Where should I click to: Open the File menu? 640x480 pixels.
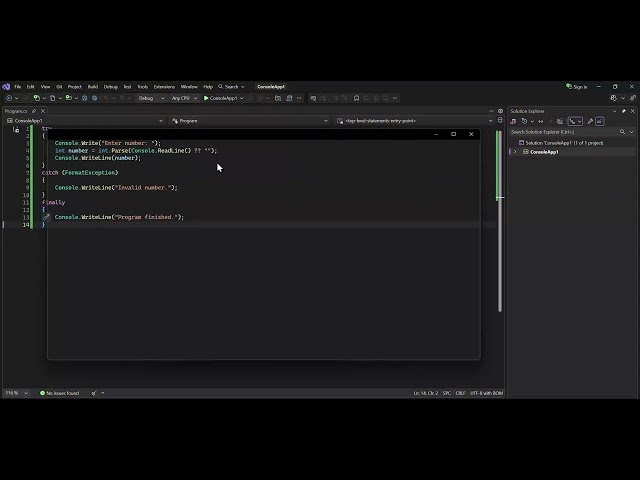(18, 87)
